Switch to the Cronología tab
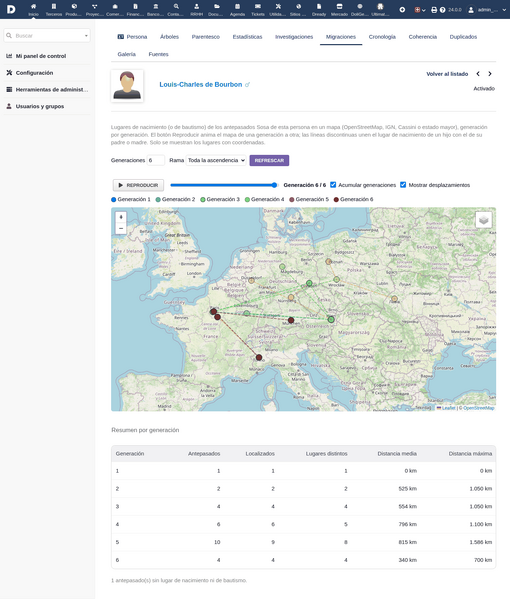Viewport: 510px width, 599px height. click(x=382, y=37)
